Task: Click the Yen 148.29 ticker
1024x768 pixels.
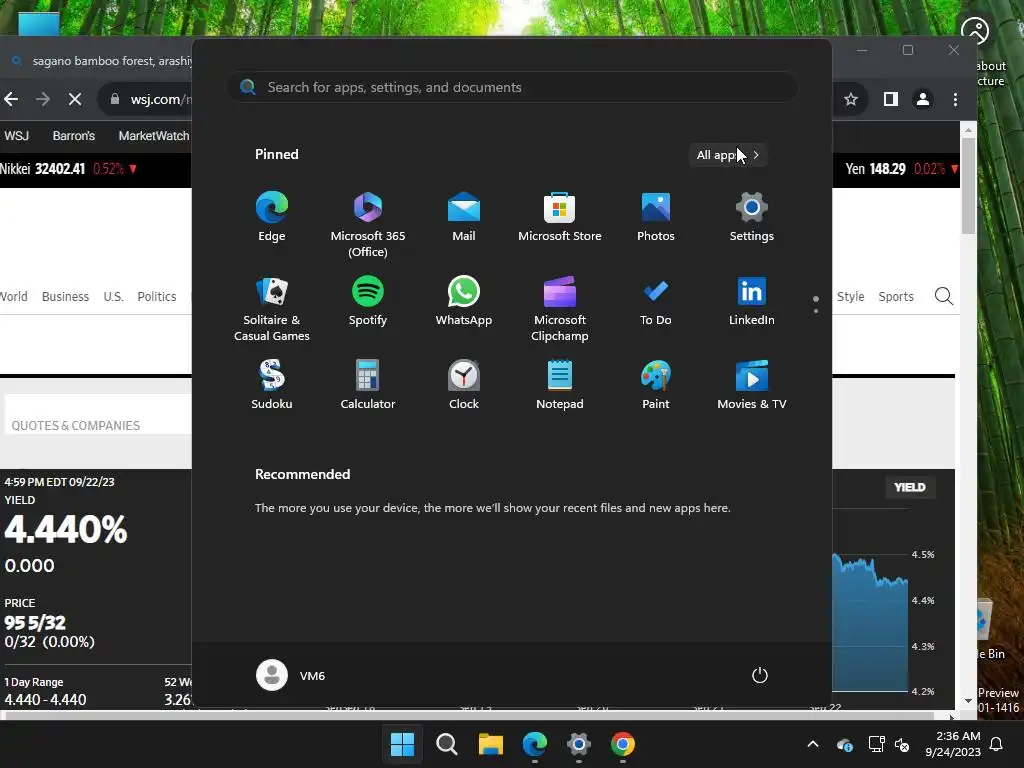Action: 901,169
